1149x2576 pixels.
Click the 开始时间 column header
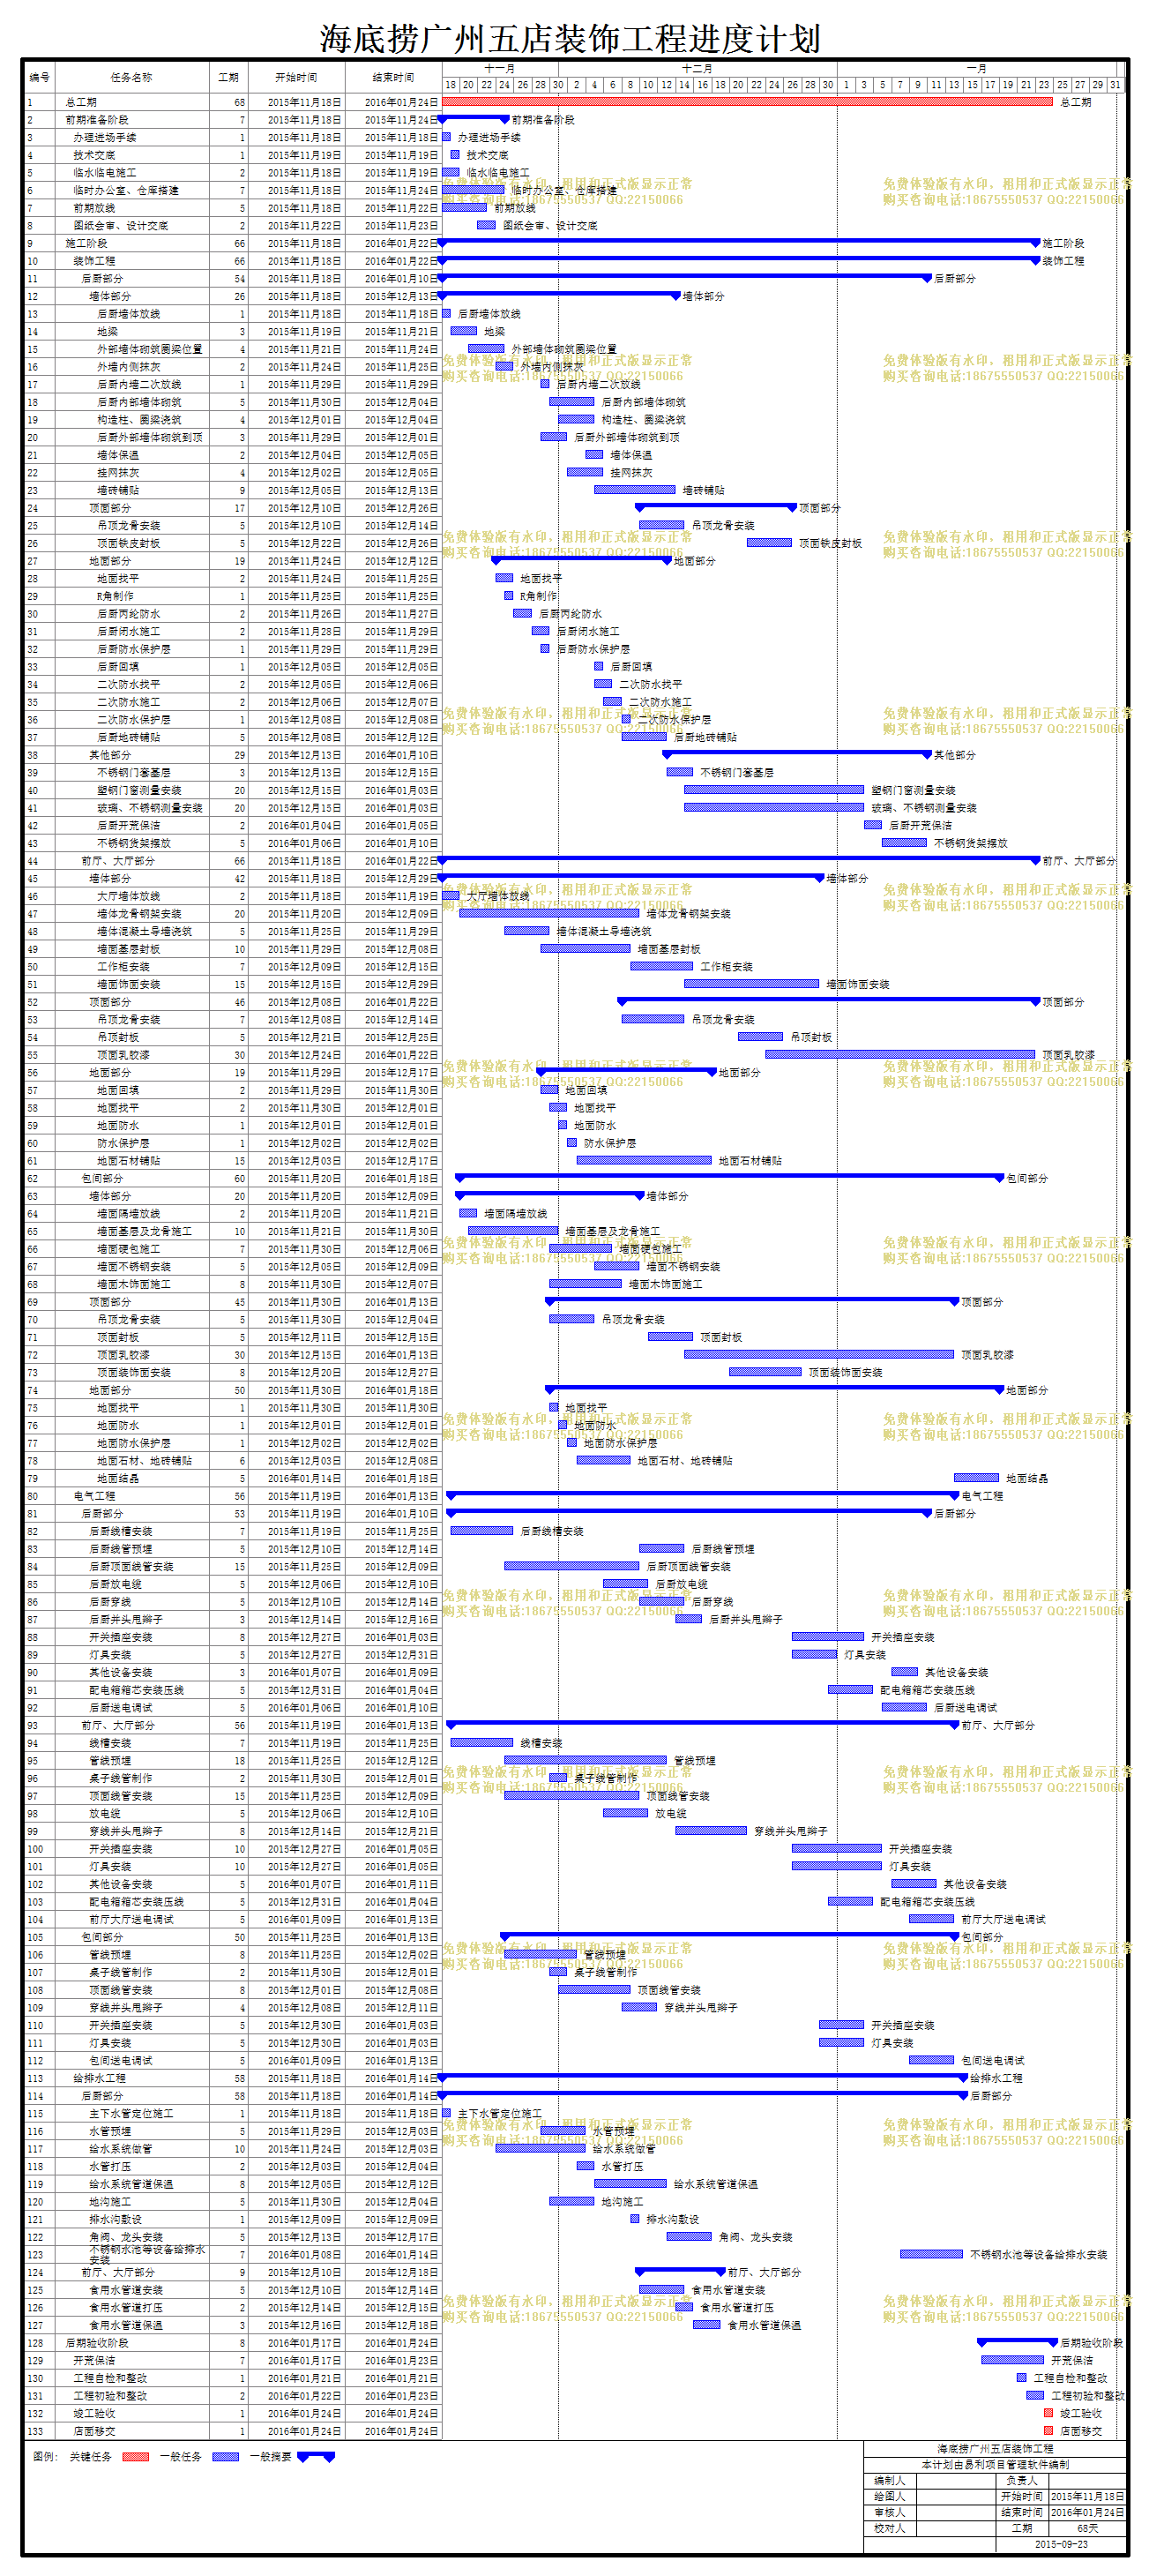point(296,77)
